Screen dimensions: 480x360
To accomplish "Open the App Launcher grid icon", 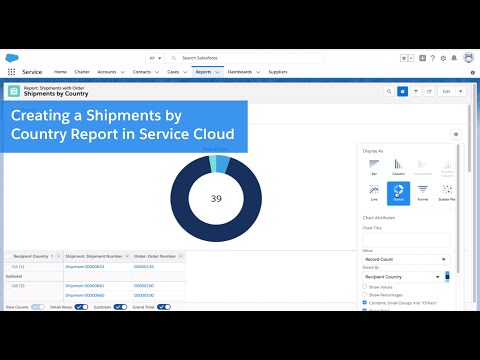I will [11, 72].
